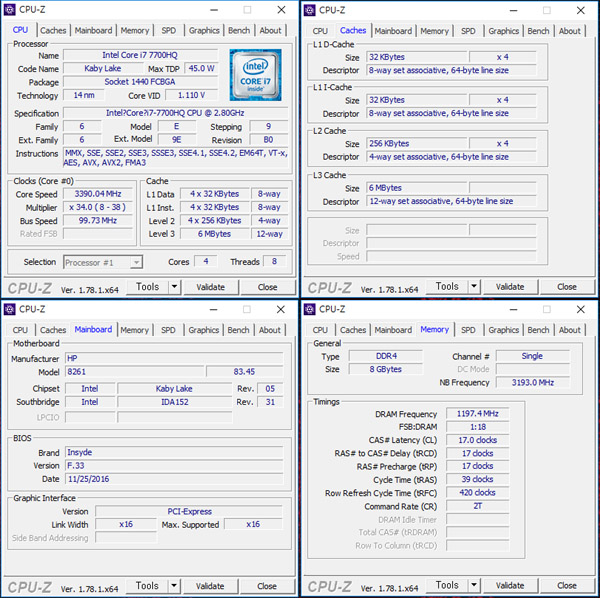This screenshot has width=600, height=598.
Task: Click Close button in the Caches tab window
Action: [567, 287]
